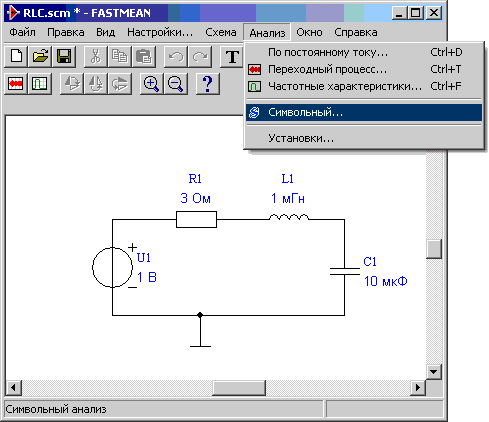Viewport: 489px width, 422px height.
Task: Select the R1 resistor on the schematic
Action: coord(196,219)
